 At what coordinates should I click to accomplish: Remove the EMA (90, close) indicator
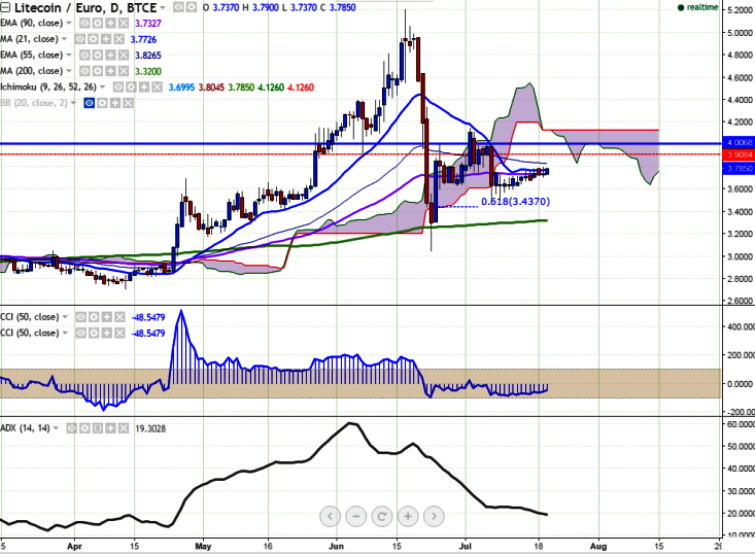(x=123, y=23)
